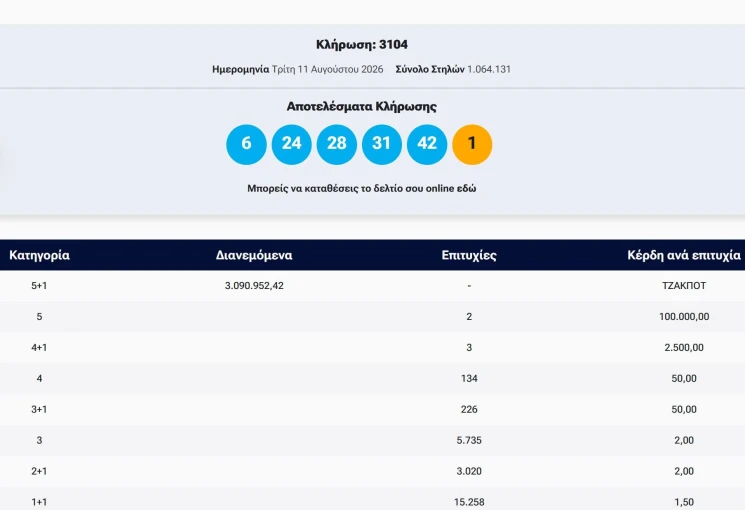
Task: Select the 3+1 category cell
Action: [x=39, y=409]
